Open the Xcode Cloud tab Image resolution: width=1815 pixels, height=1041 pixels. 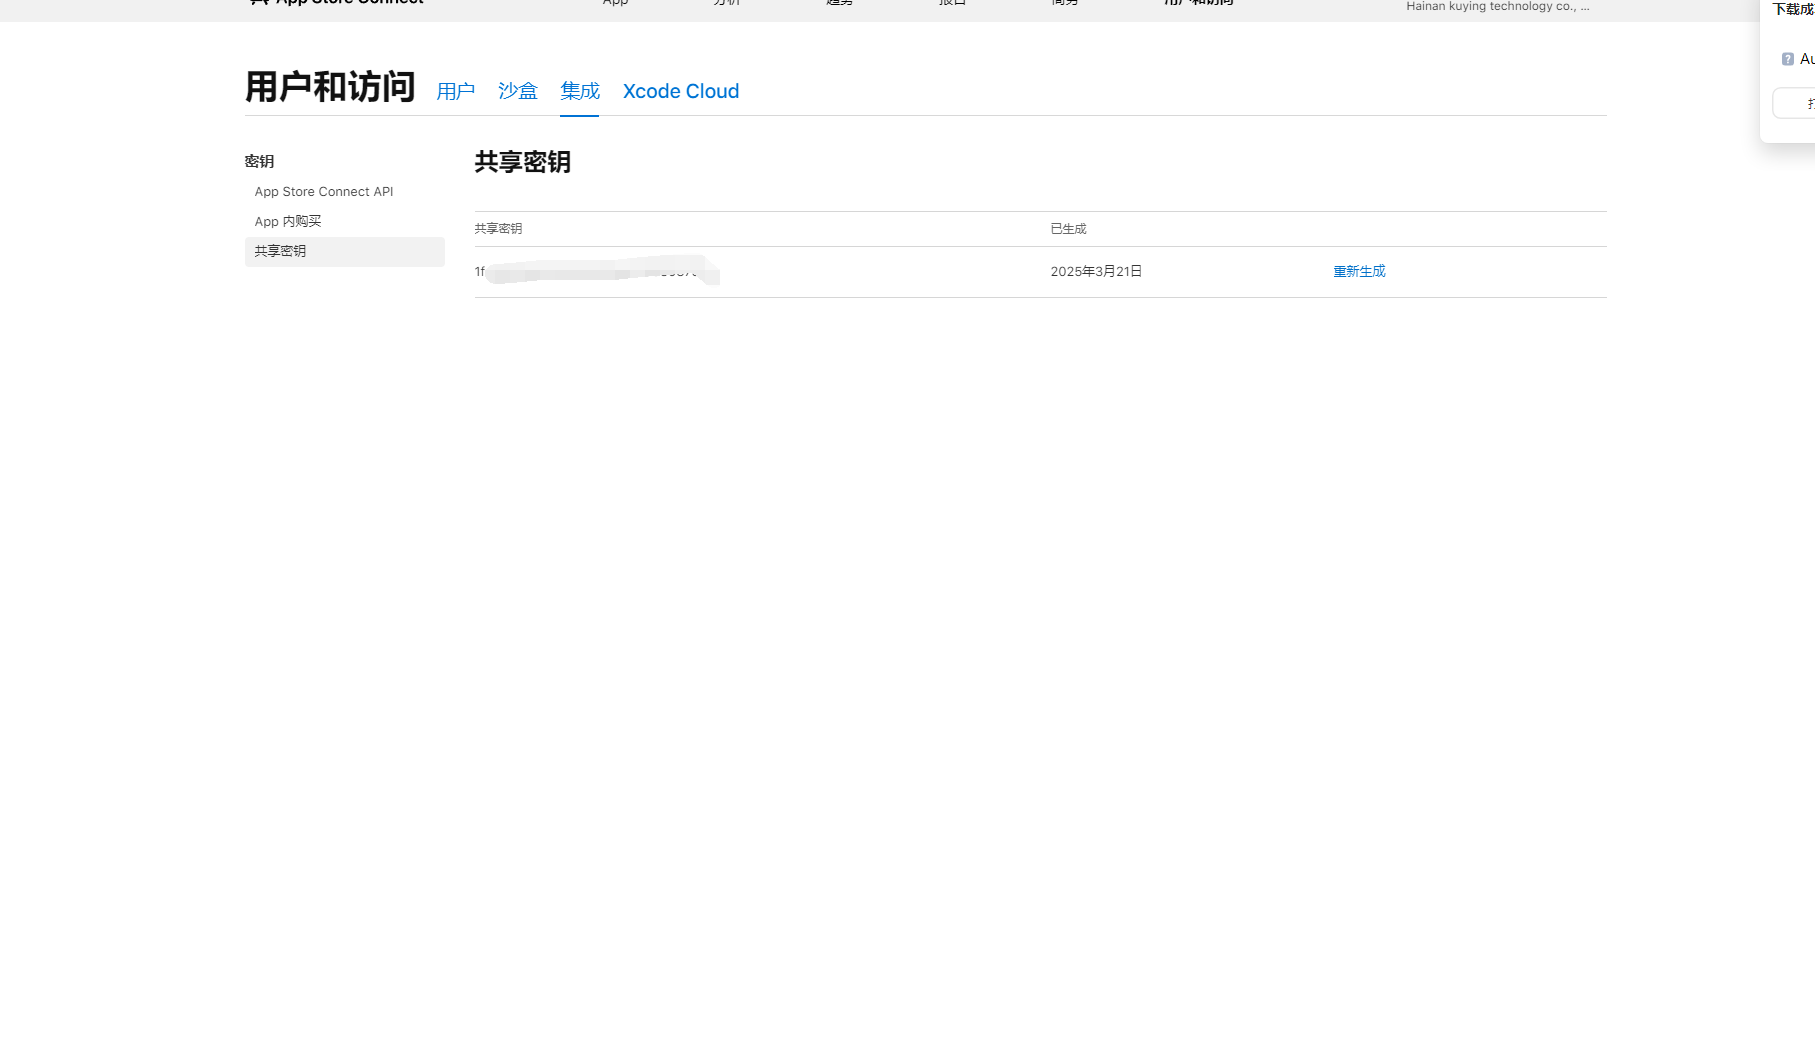(x=681, y=91)
